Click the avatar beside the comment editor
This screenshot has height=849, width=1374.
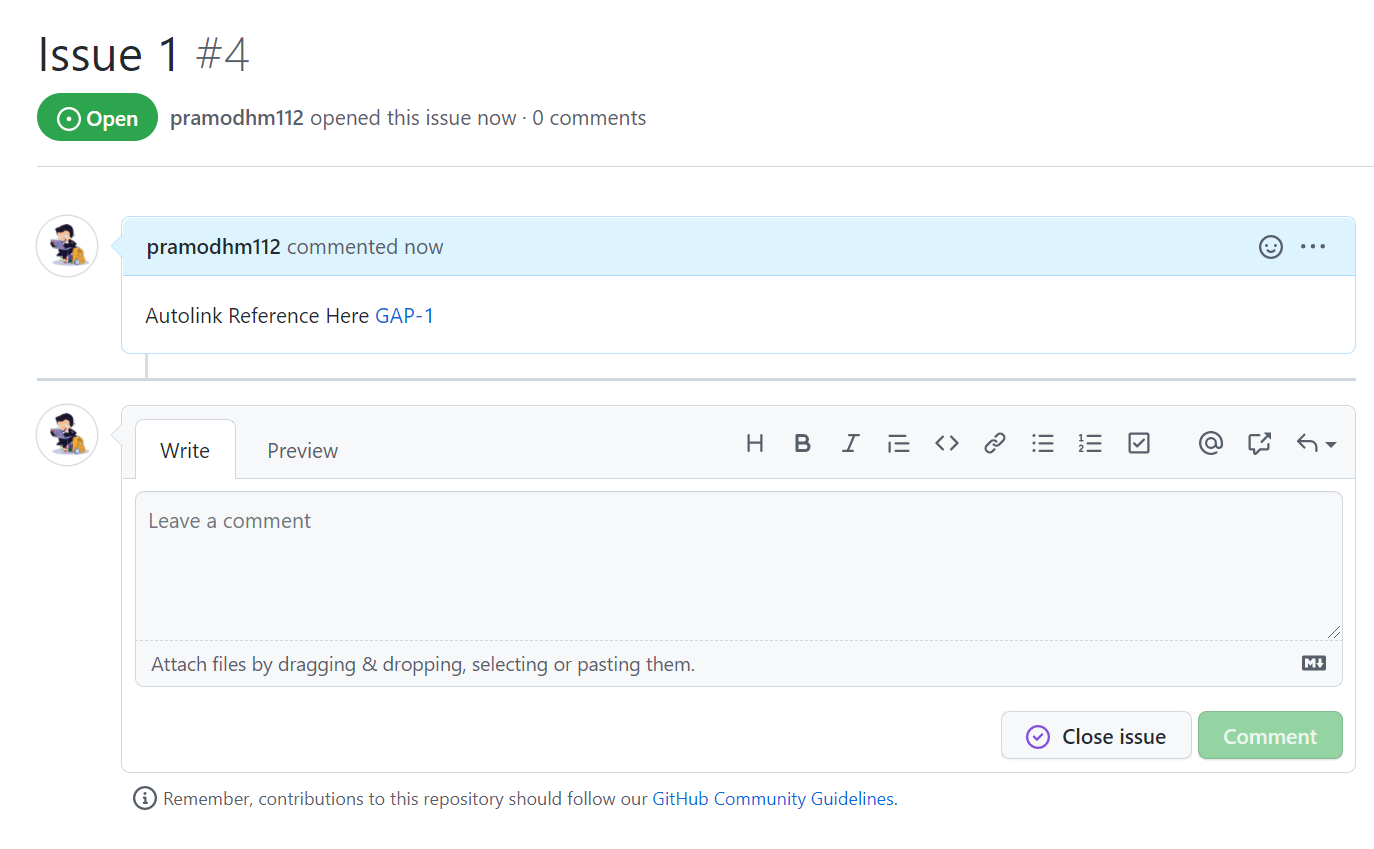(x=67, y=435)
